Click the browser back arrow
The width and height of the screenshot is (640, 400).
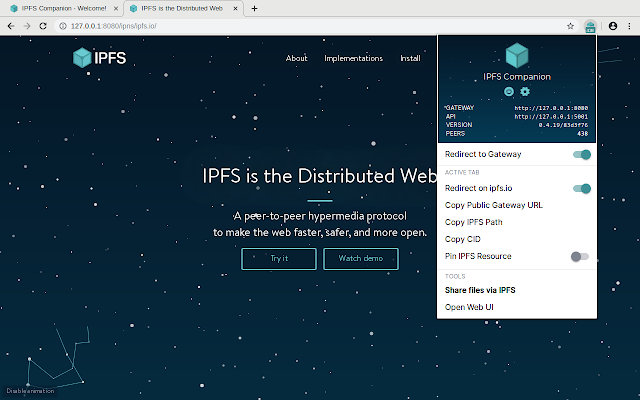11,26
